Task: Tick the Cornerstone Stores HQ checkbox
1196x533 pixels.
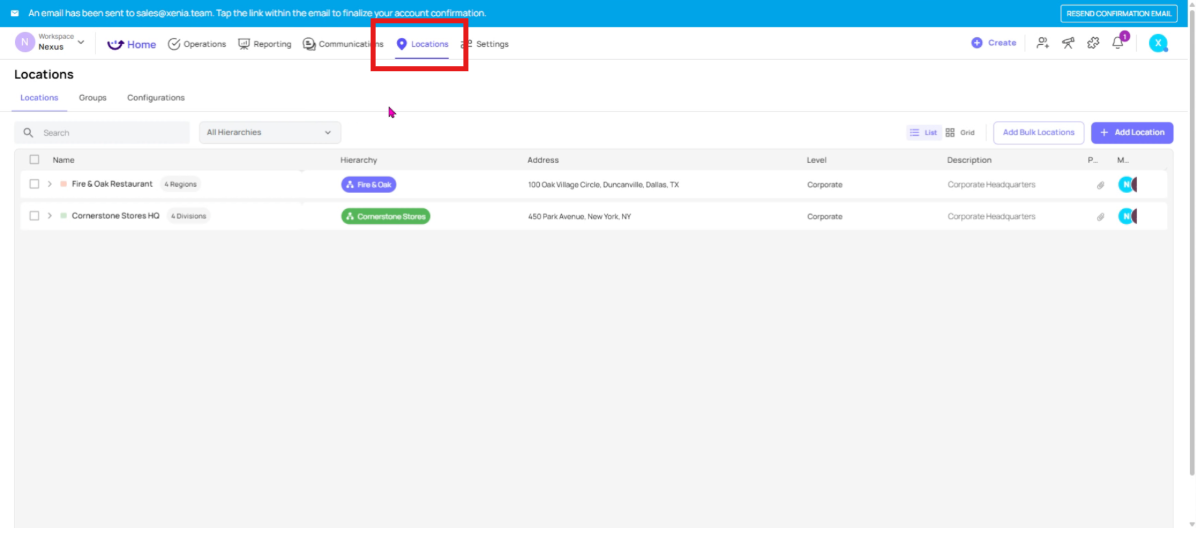Action: tap(34, 216)
